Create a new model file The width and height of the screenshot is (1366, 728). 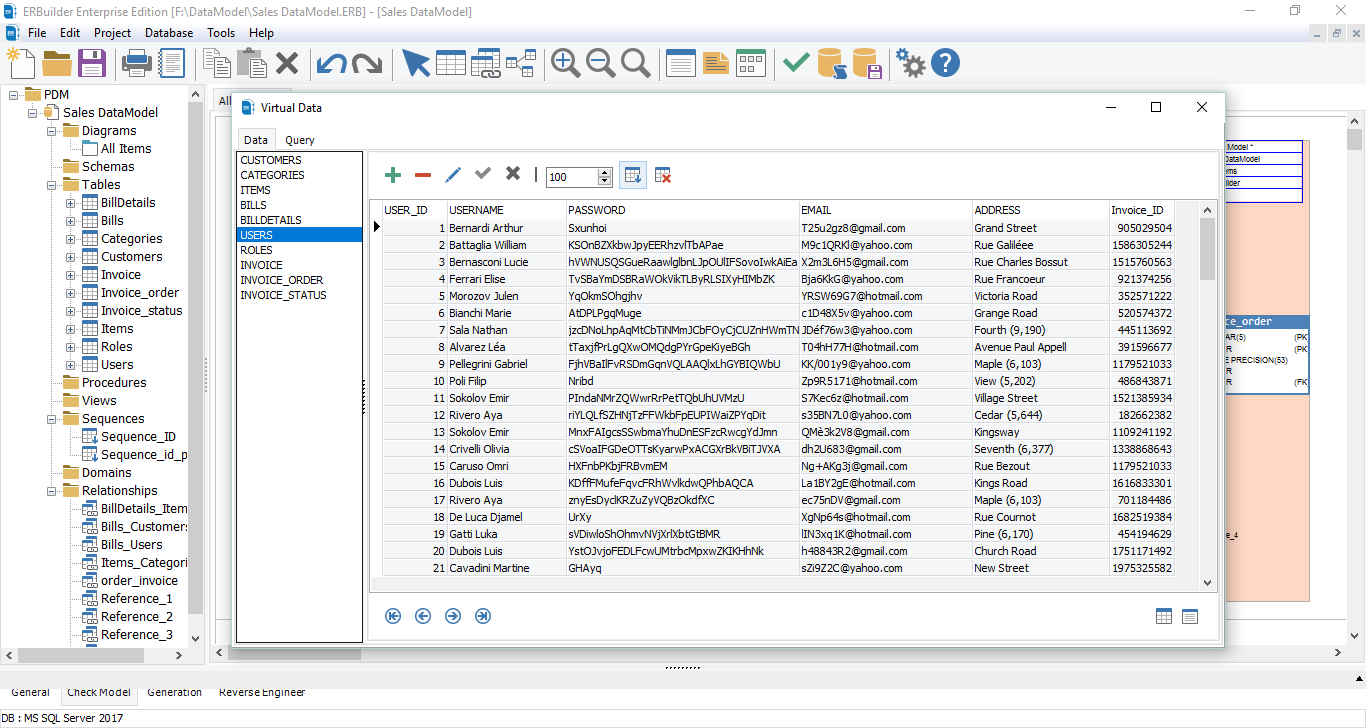click(20, 63)
